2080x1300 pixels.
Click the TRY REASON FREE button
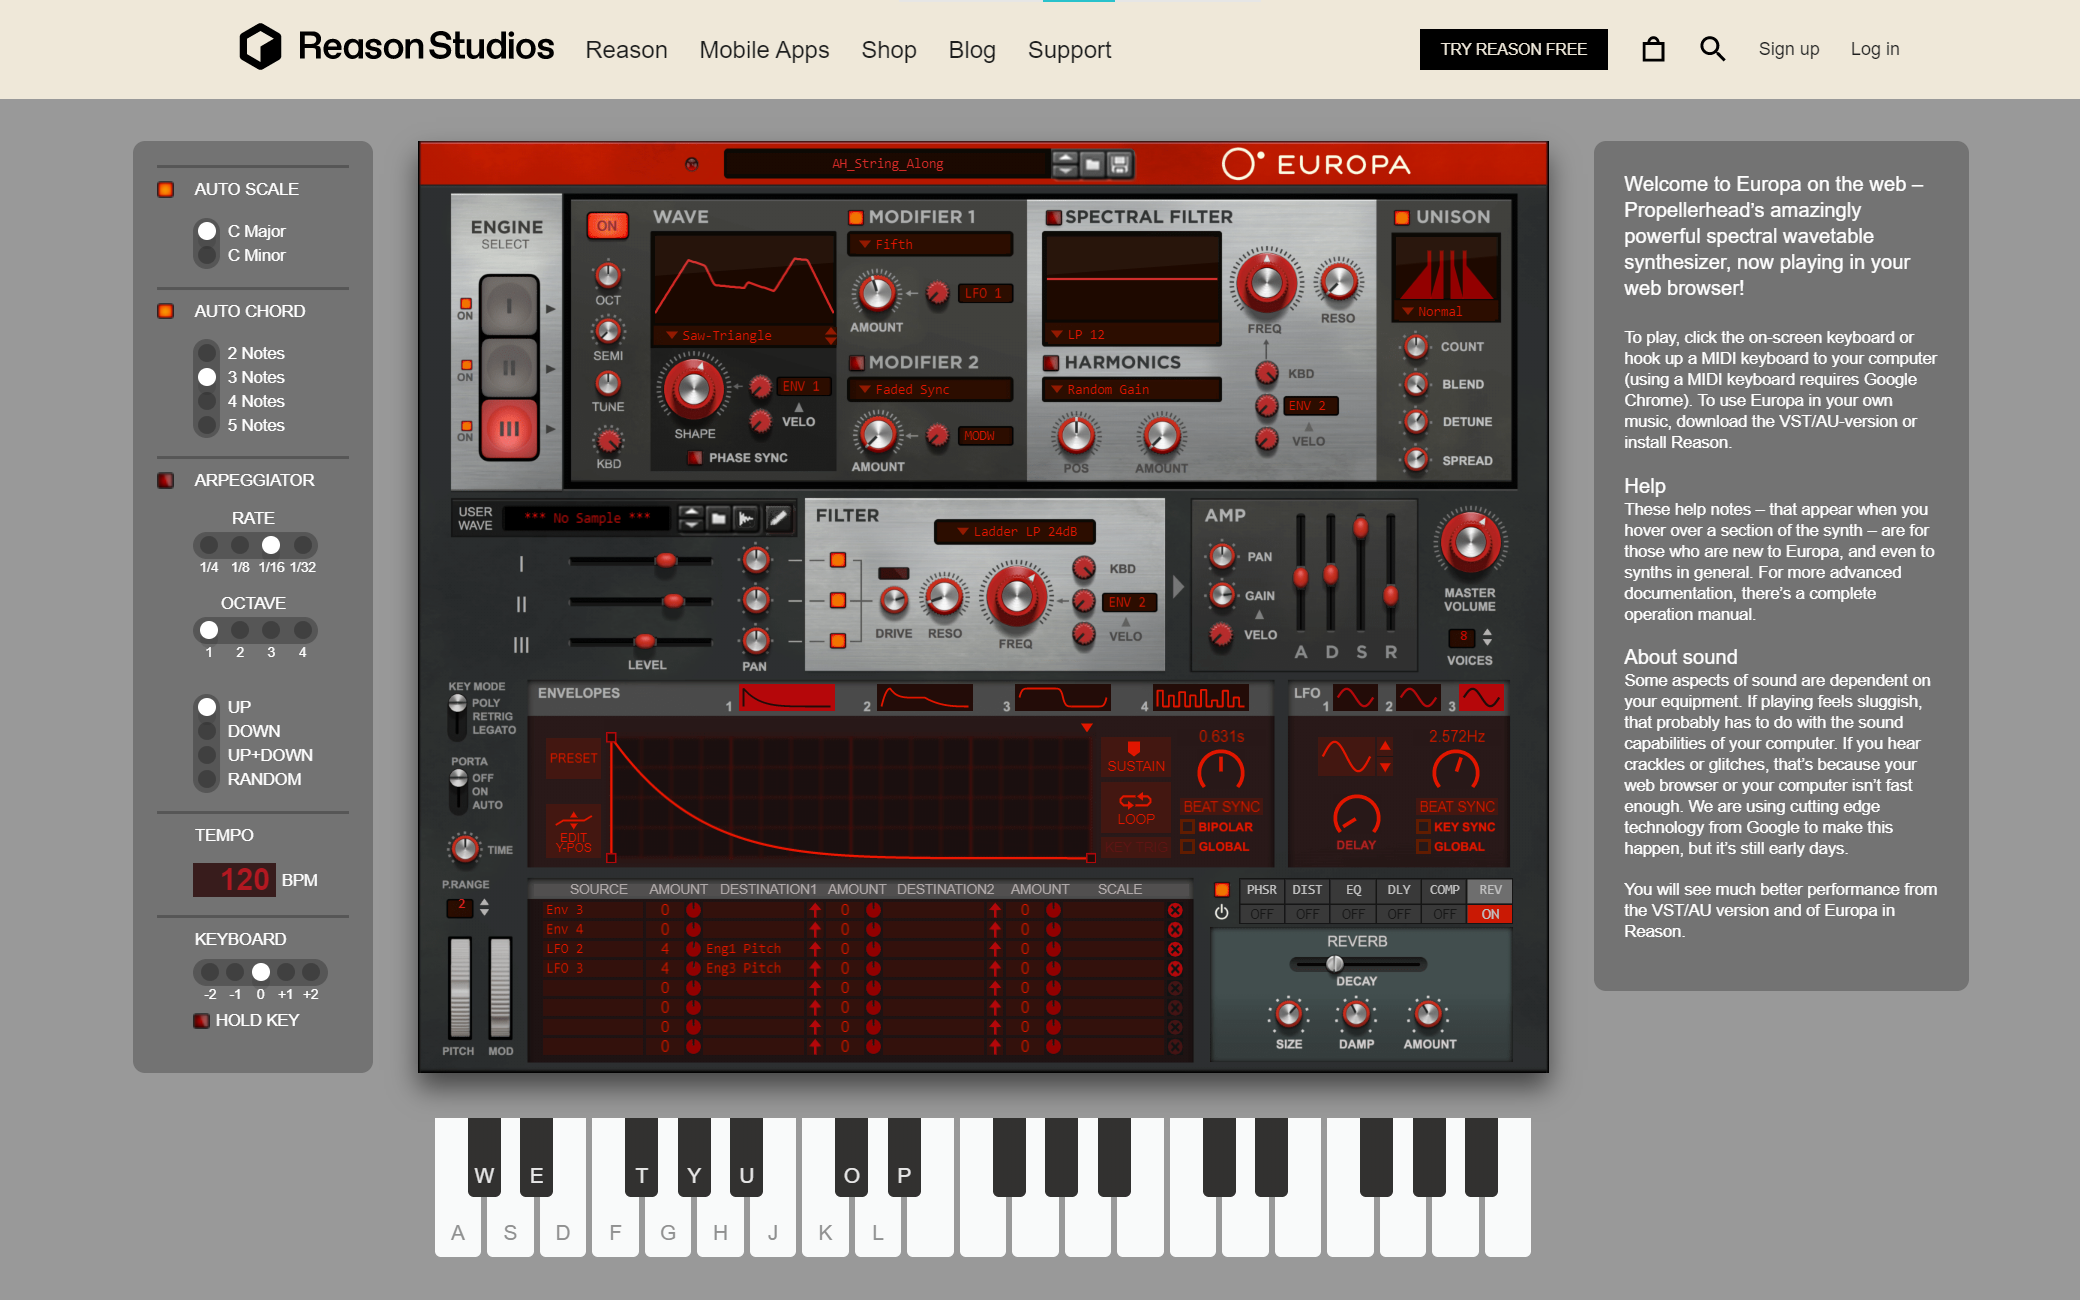1513,49
